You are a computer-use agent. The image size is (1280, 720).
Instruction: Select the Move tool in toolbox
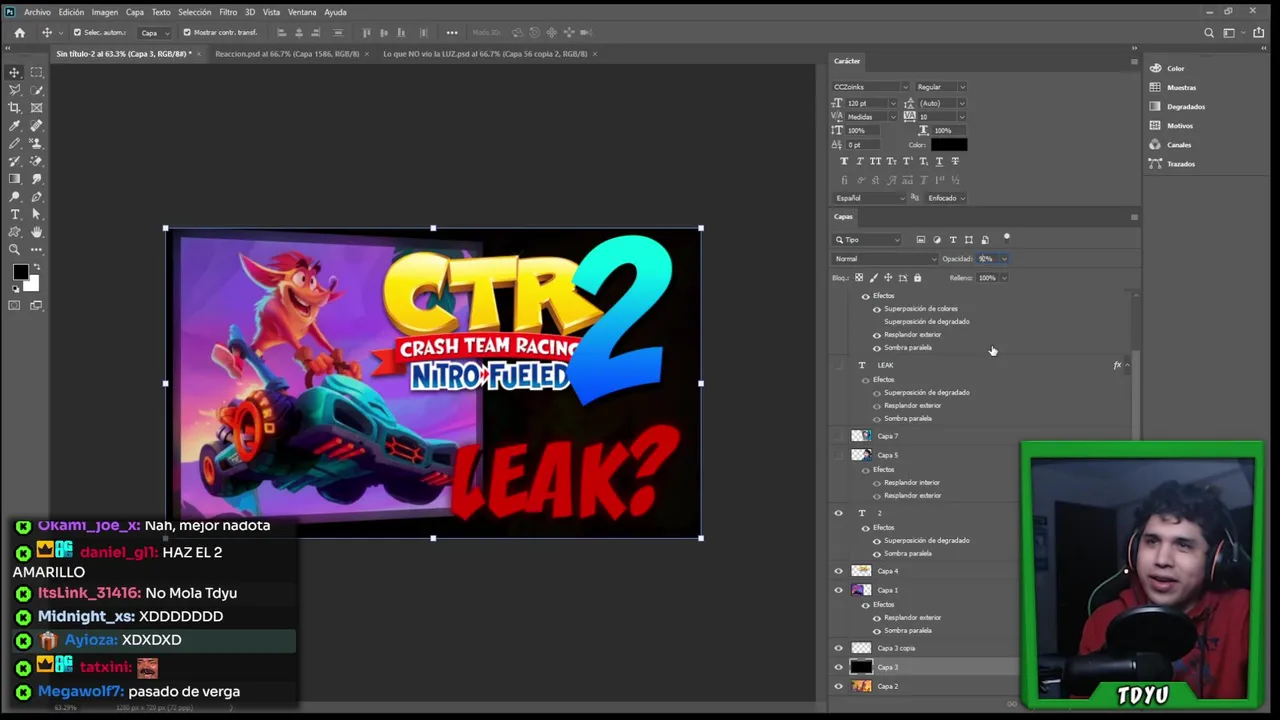(x=15, y=72)
